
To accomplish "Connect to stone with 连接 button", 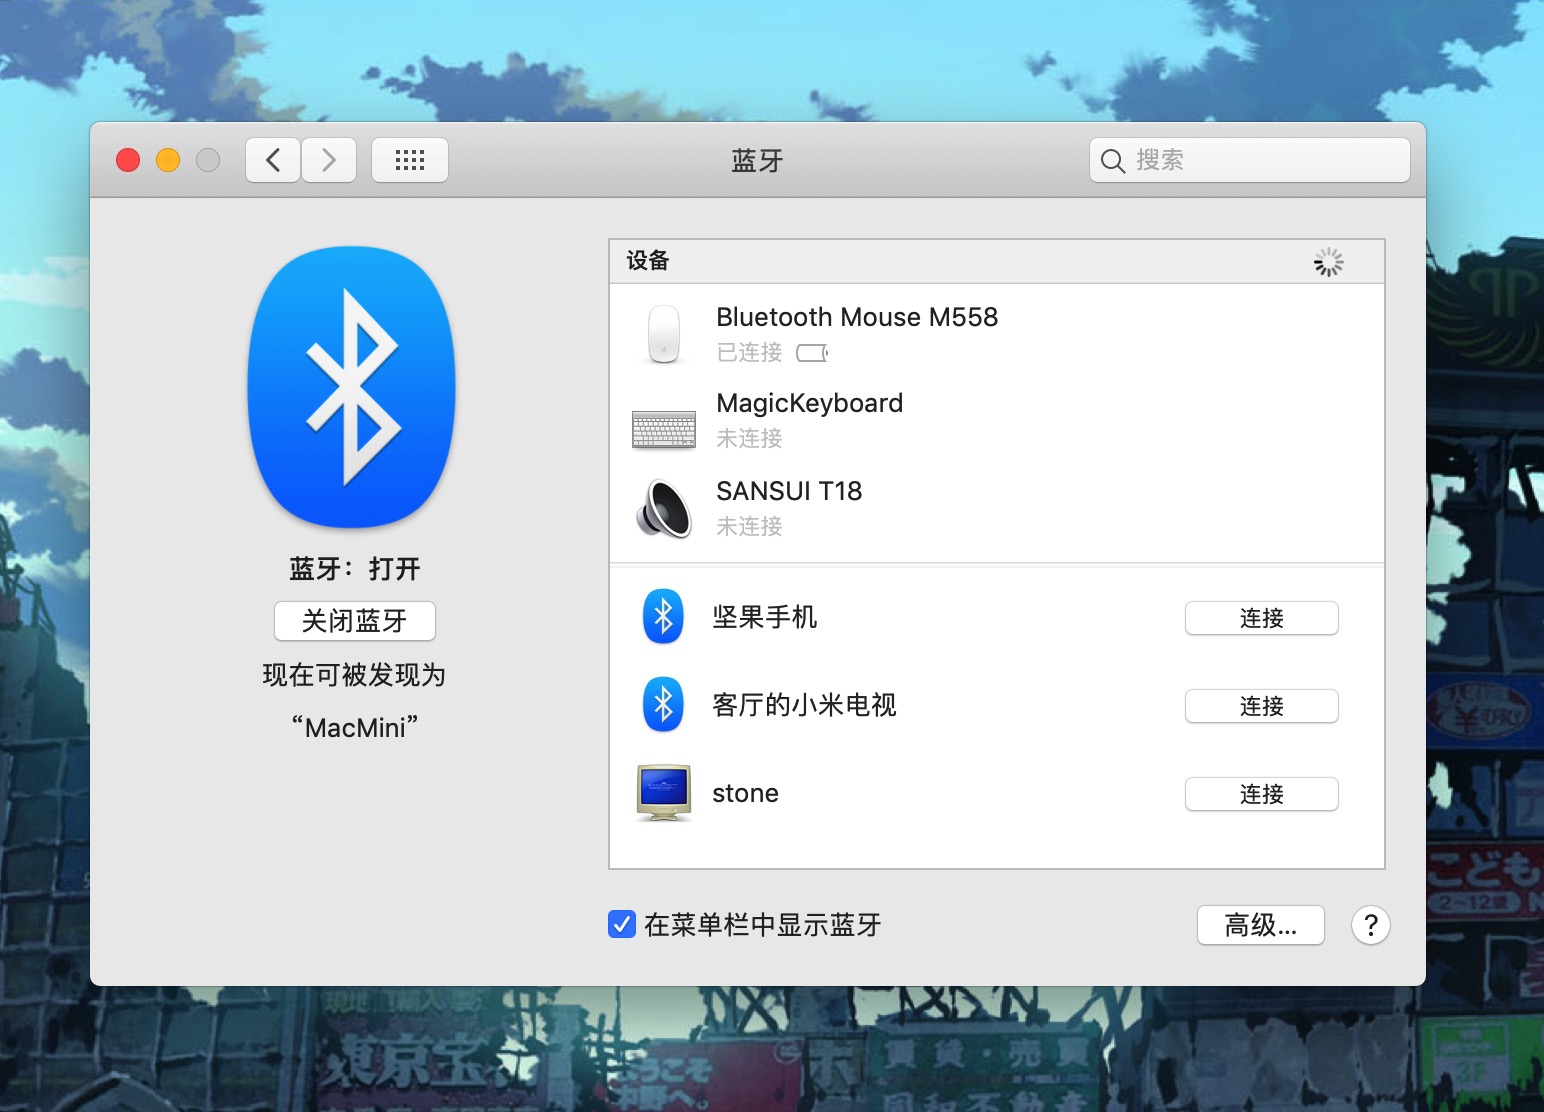I will point(1262,794).
